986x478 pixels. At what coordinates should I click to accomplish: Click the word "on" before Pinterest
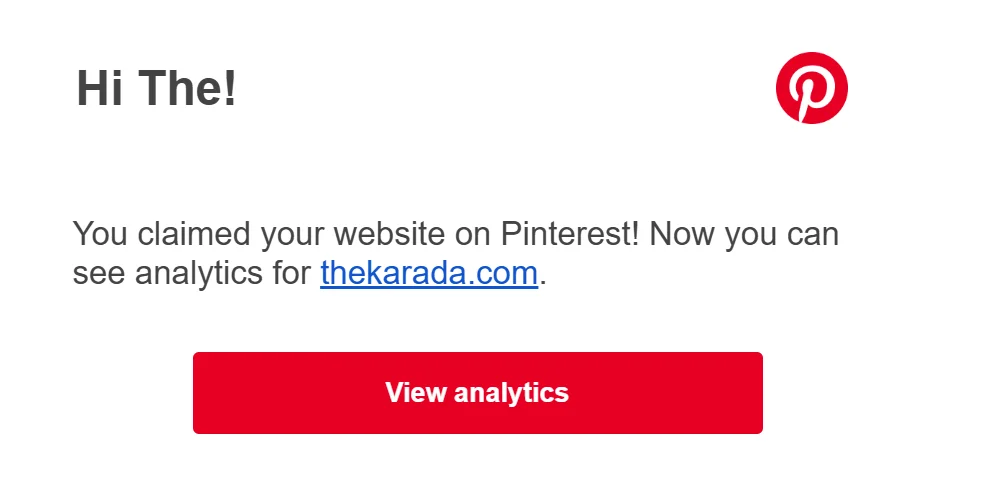point(473,235)
